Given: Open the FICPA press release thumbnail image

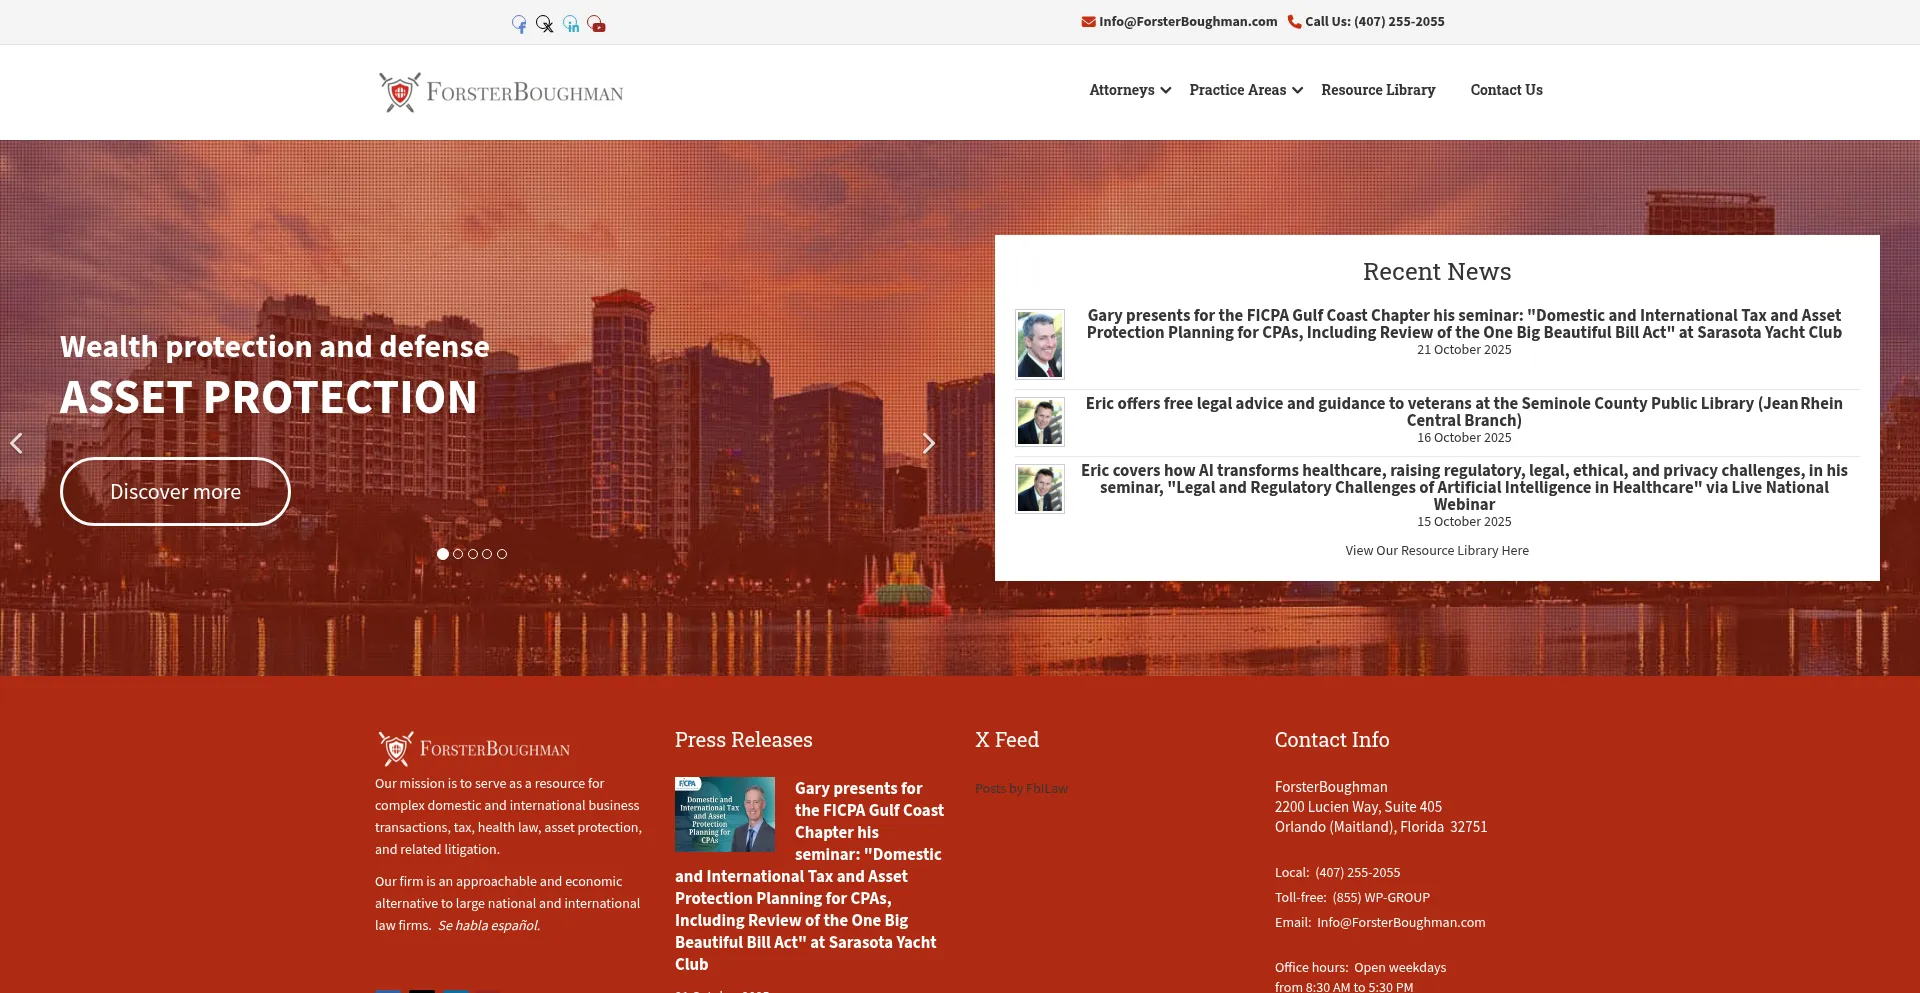Looking at the screenshot, I should (725, 814).
